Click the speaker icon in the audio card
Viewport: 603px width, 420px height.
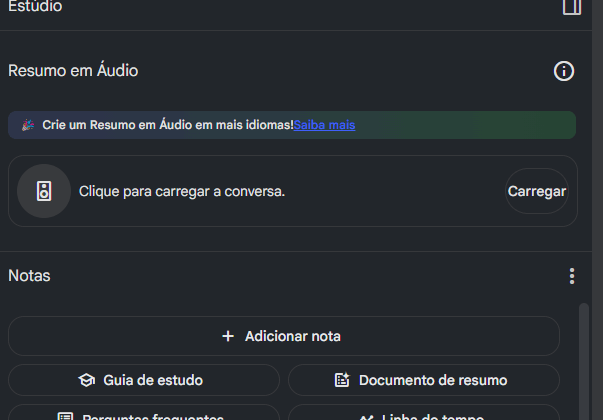(x=44, y=191)
